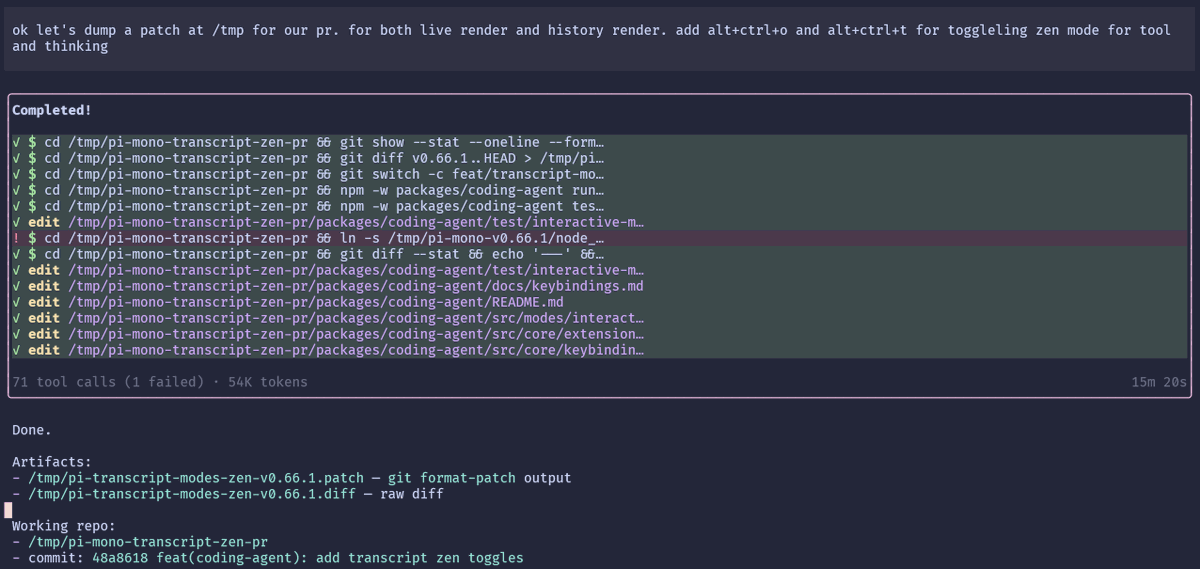
Task: Click the checkmark beside the README.md edit
Action: pyautogui.click(x=16, y=302)
